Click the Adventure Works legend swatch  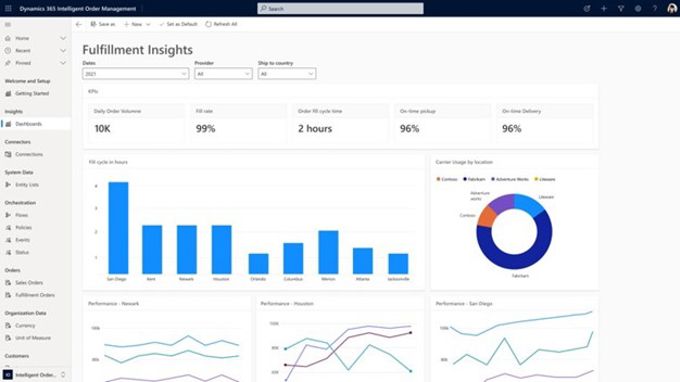point(493,179)
